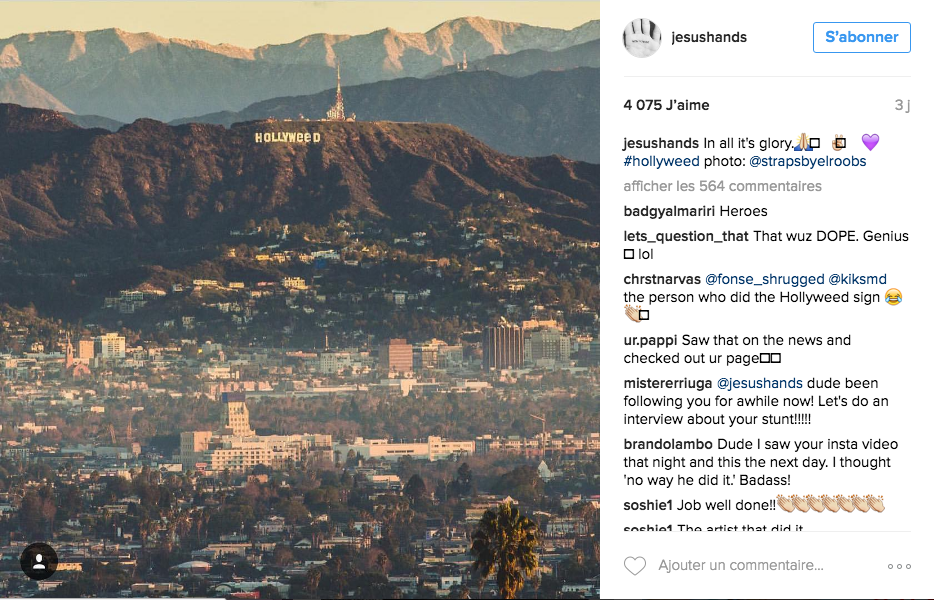Click the S'abonner follow button

coord(861,37)
